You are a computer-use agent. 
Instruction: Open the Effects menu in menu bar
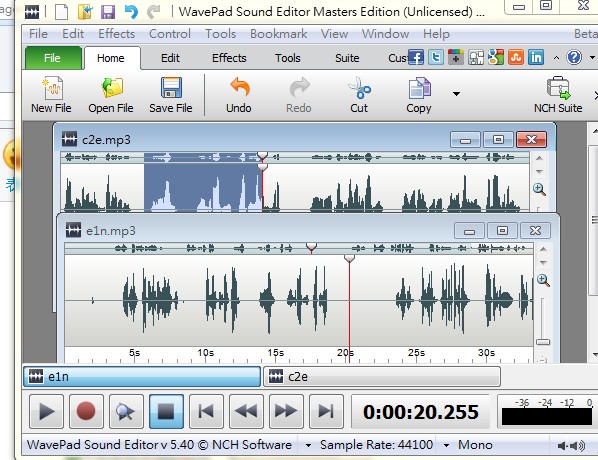coord(117,34)
